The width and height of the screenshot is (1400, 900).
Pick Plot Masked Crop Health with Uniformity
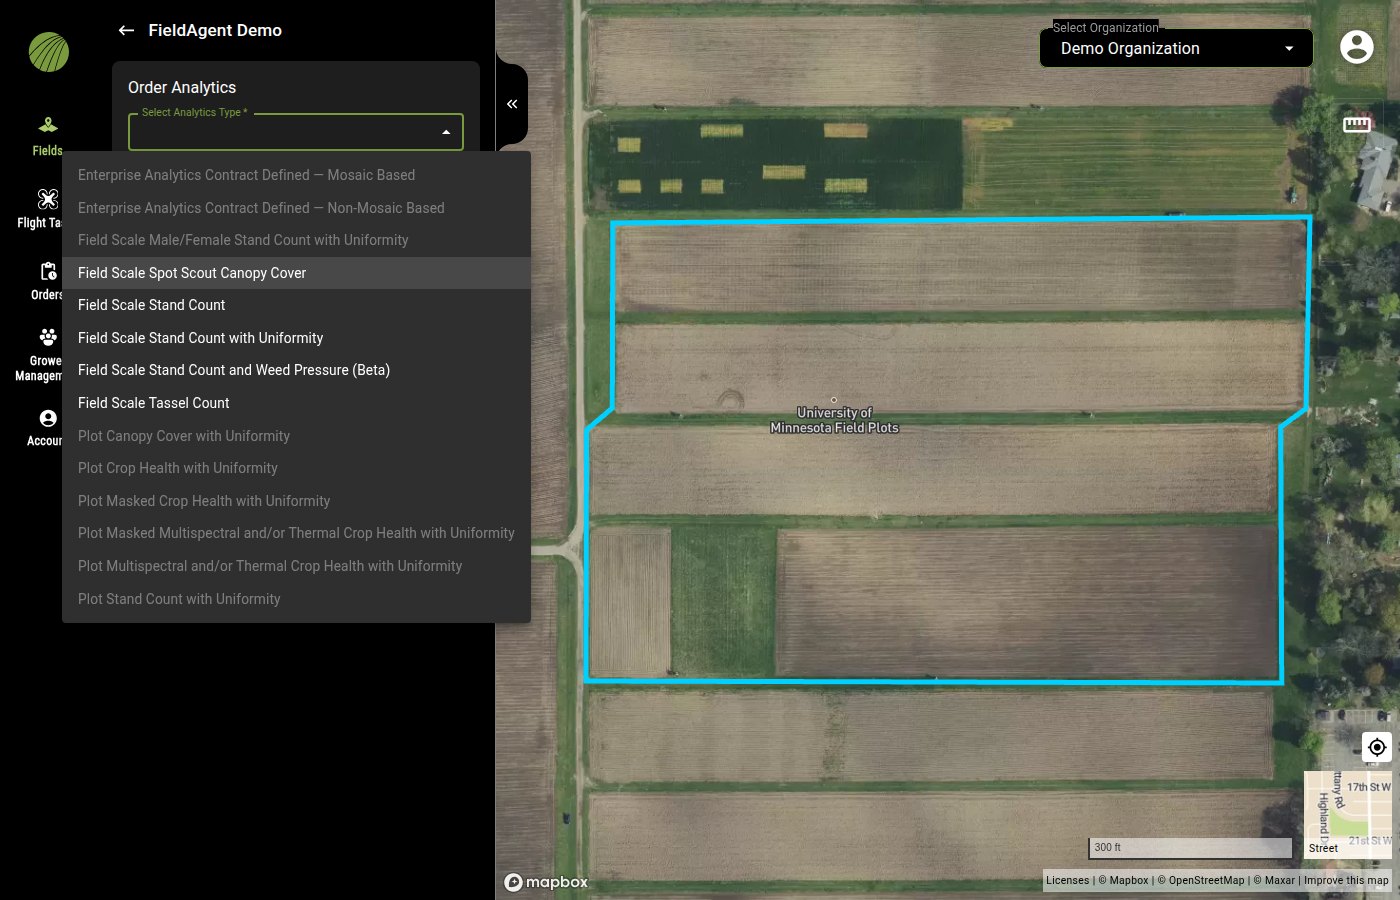point(296,501)
